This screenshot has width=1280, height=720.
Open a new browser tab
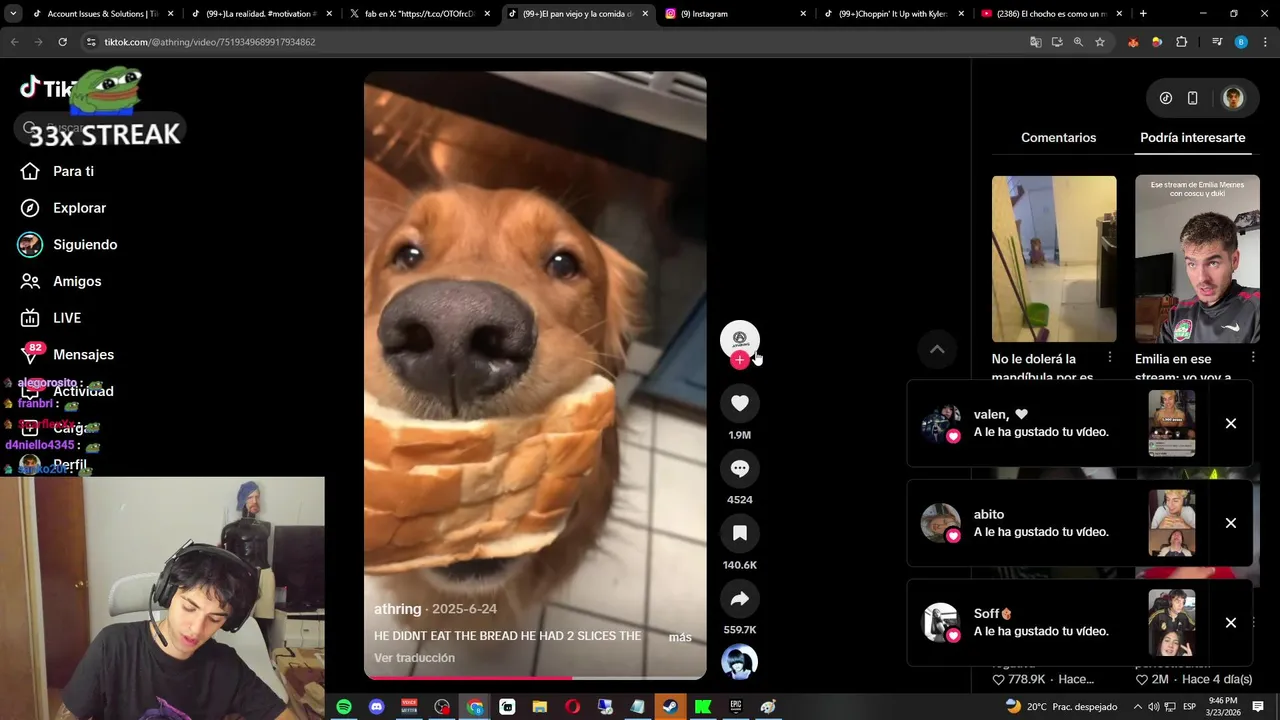tap(1143, 14)
